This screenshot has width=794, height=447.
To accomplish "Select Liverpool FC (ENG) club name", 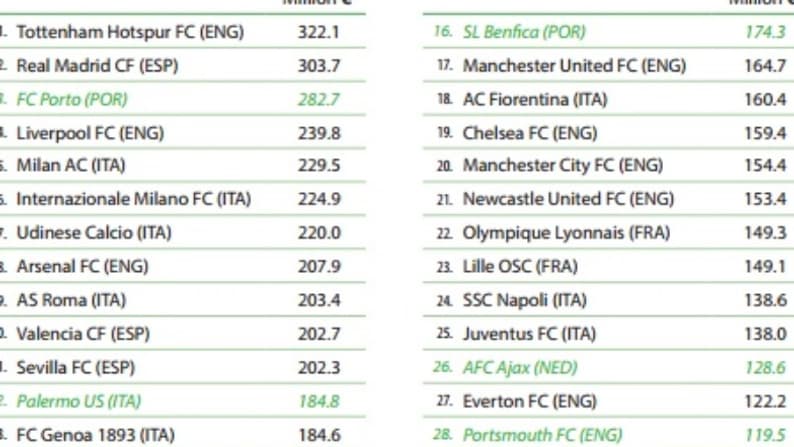I will (x=90, y=133).
